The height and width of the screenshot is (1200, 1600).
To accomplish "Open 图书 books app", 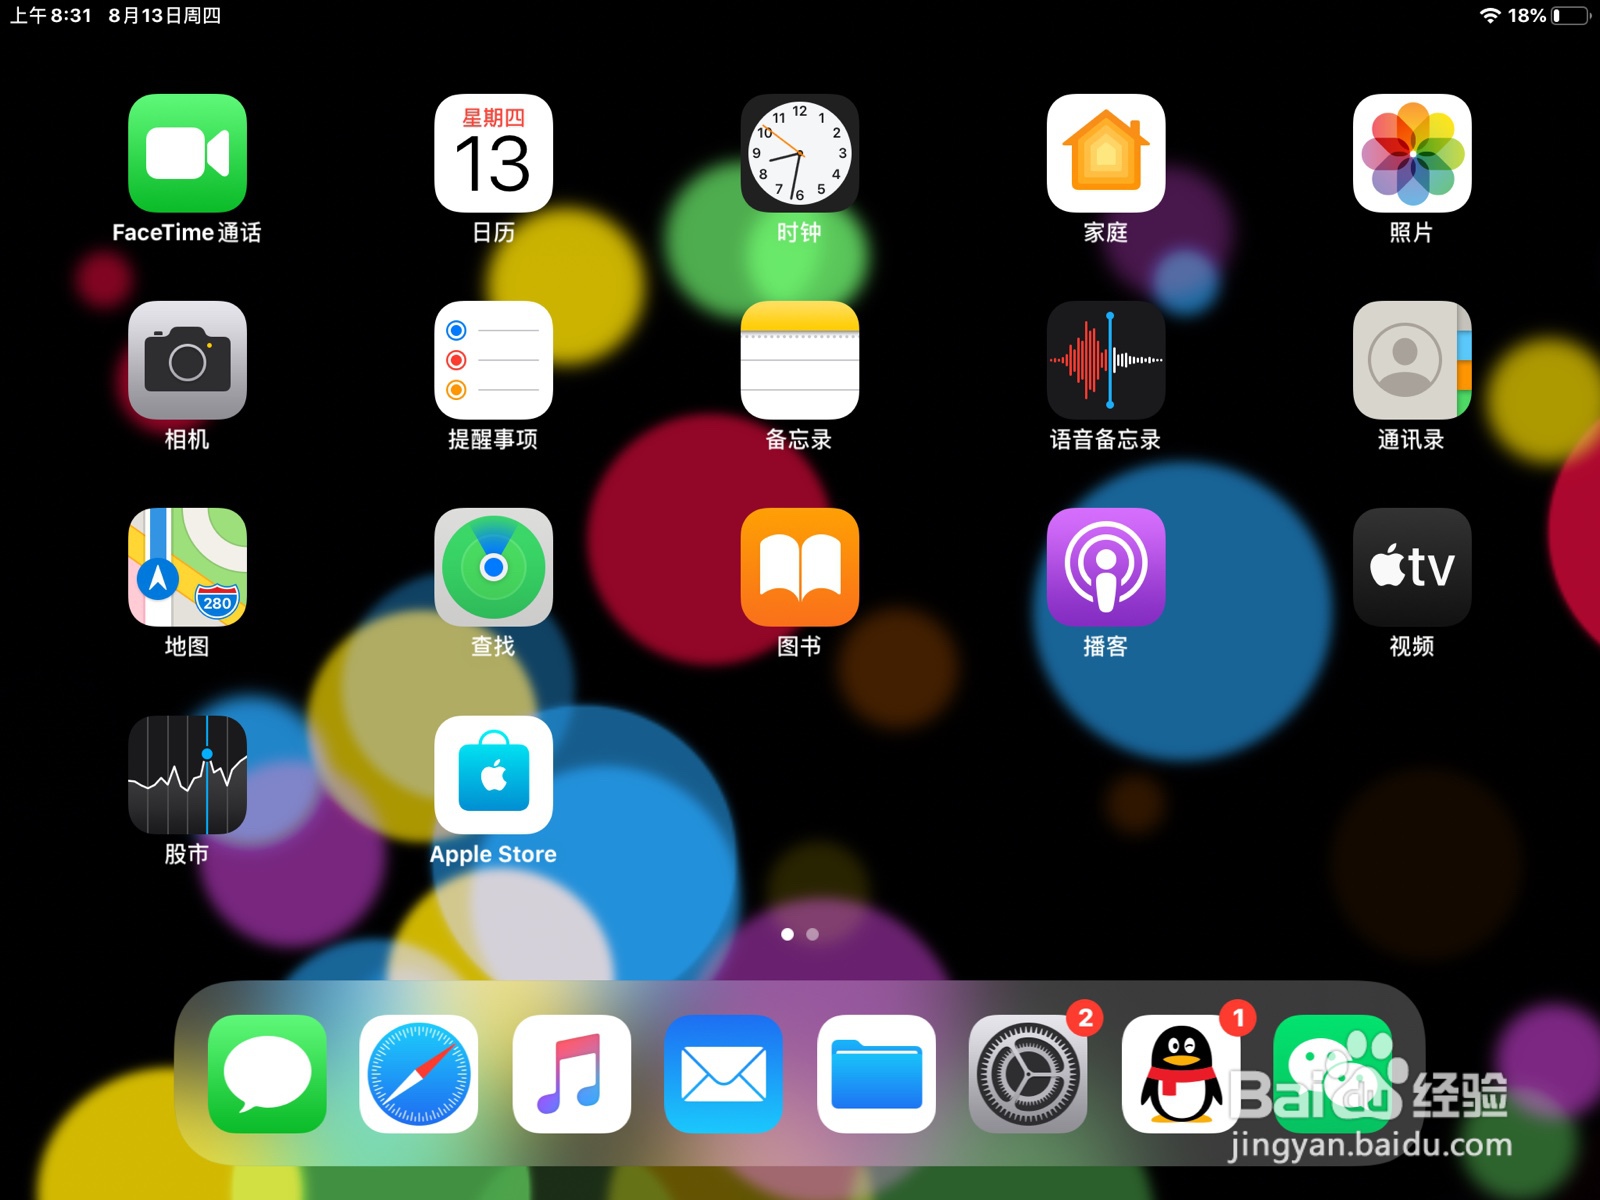I will point(799,568).
